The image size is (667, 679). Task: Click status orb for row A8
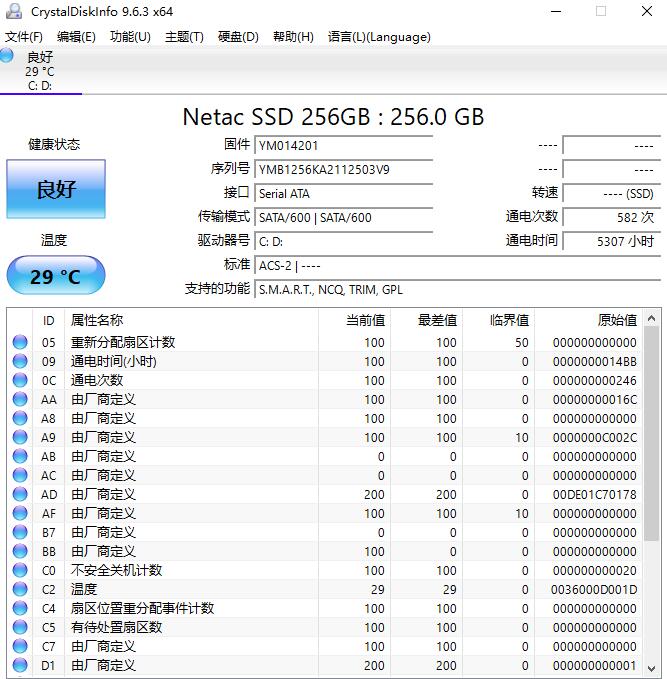[x=20, y=418]
